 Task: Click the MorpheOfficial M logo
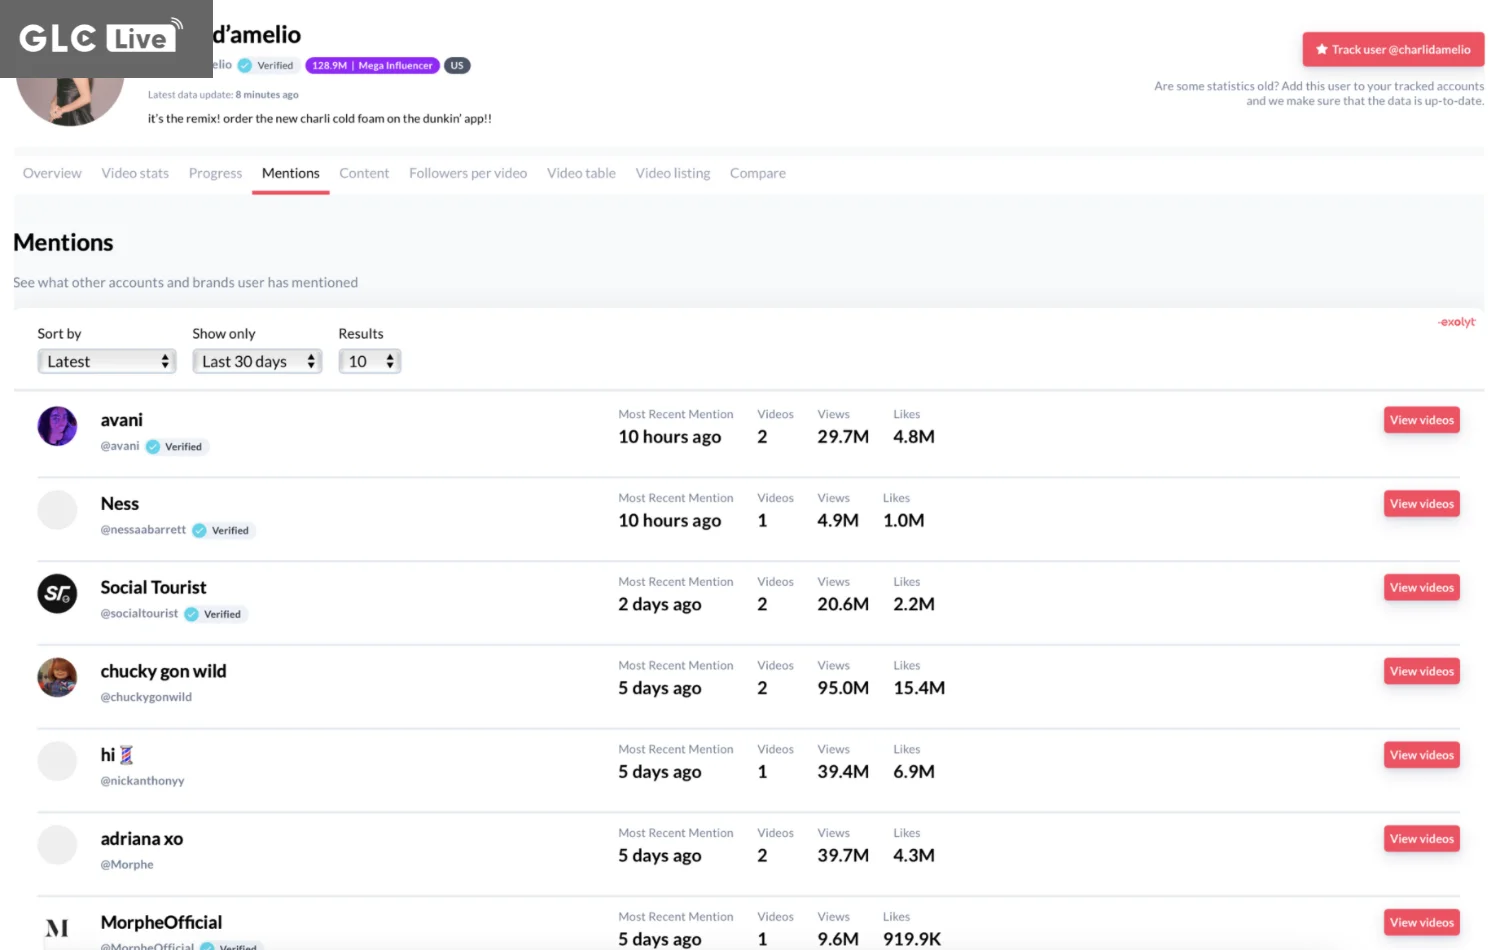(57, 928)
